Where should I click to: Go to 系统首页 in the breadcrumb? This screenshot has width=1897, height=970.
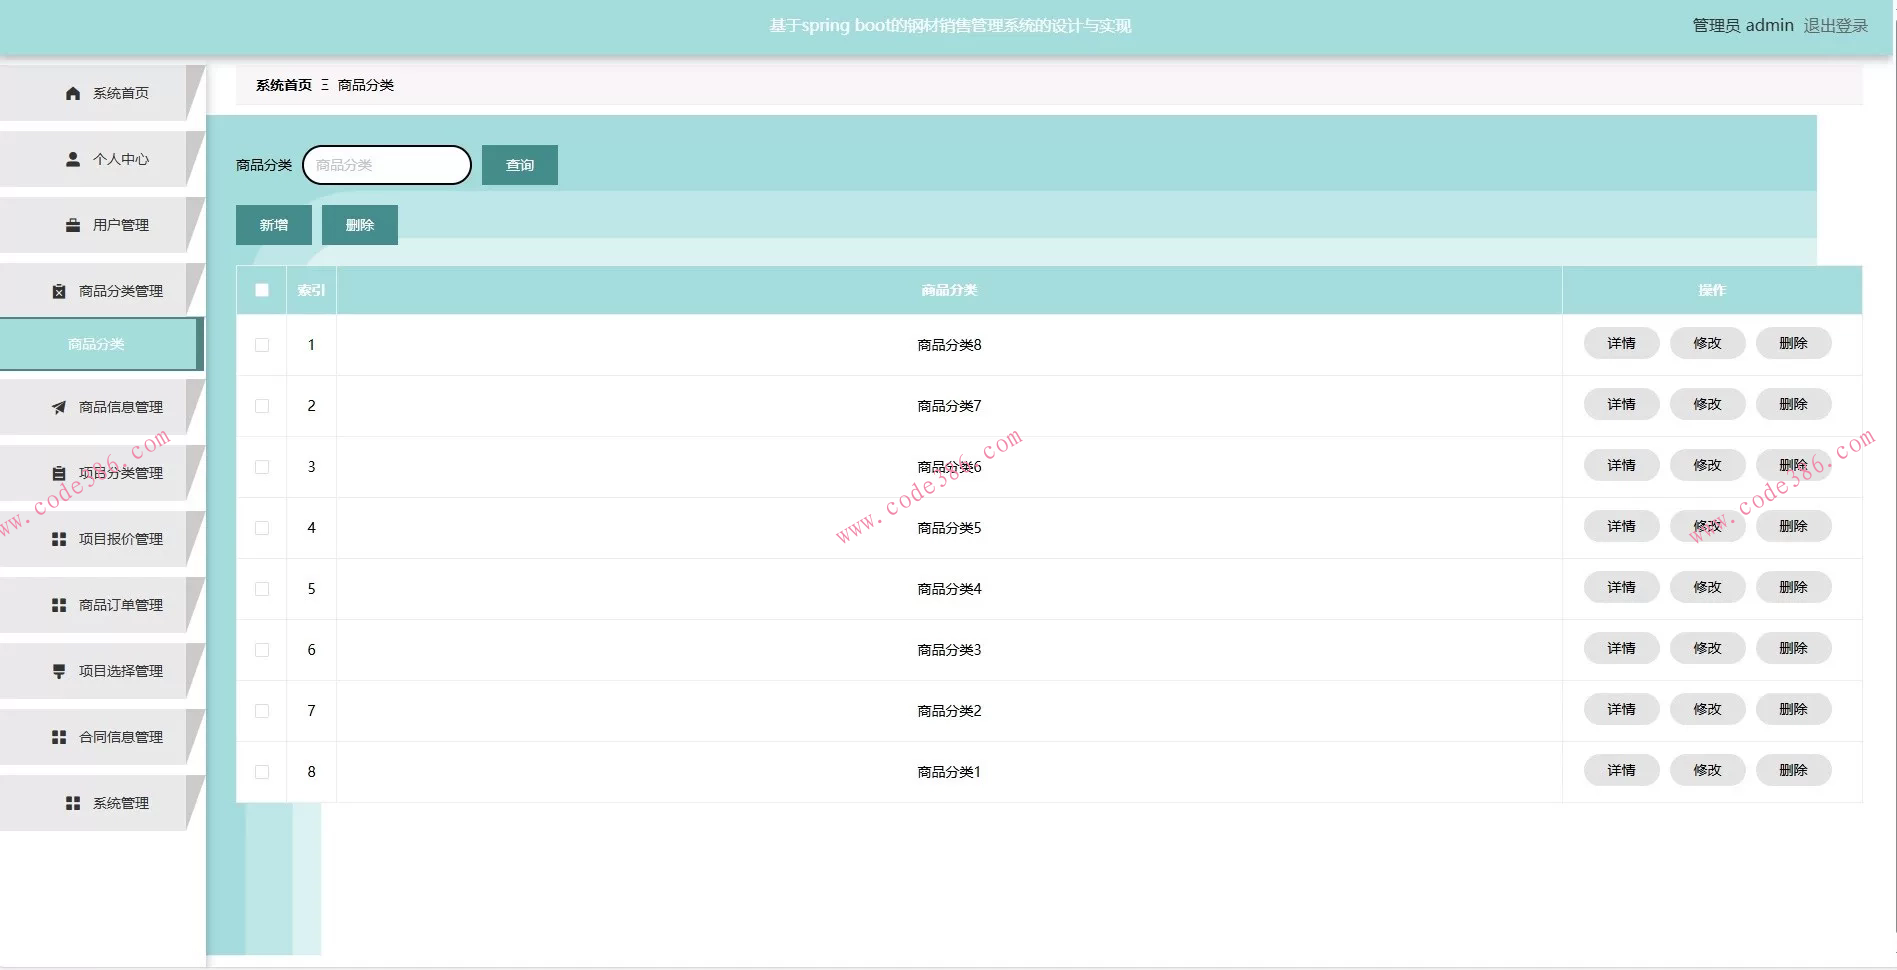[x=283, y=85]
